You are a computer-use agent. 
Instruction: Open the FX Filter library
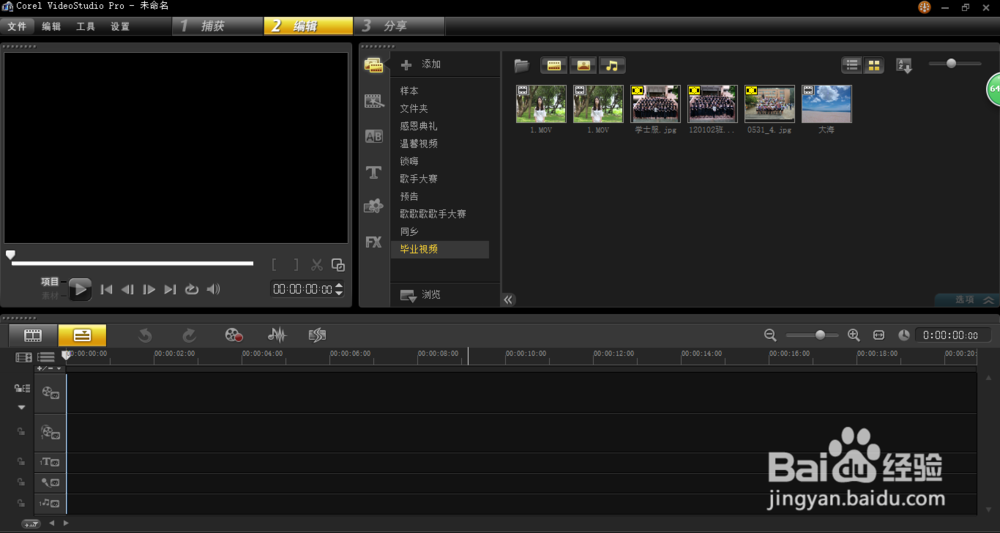click(x=373, y=242)
